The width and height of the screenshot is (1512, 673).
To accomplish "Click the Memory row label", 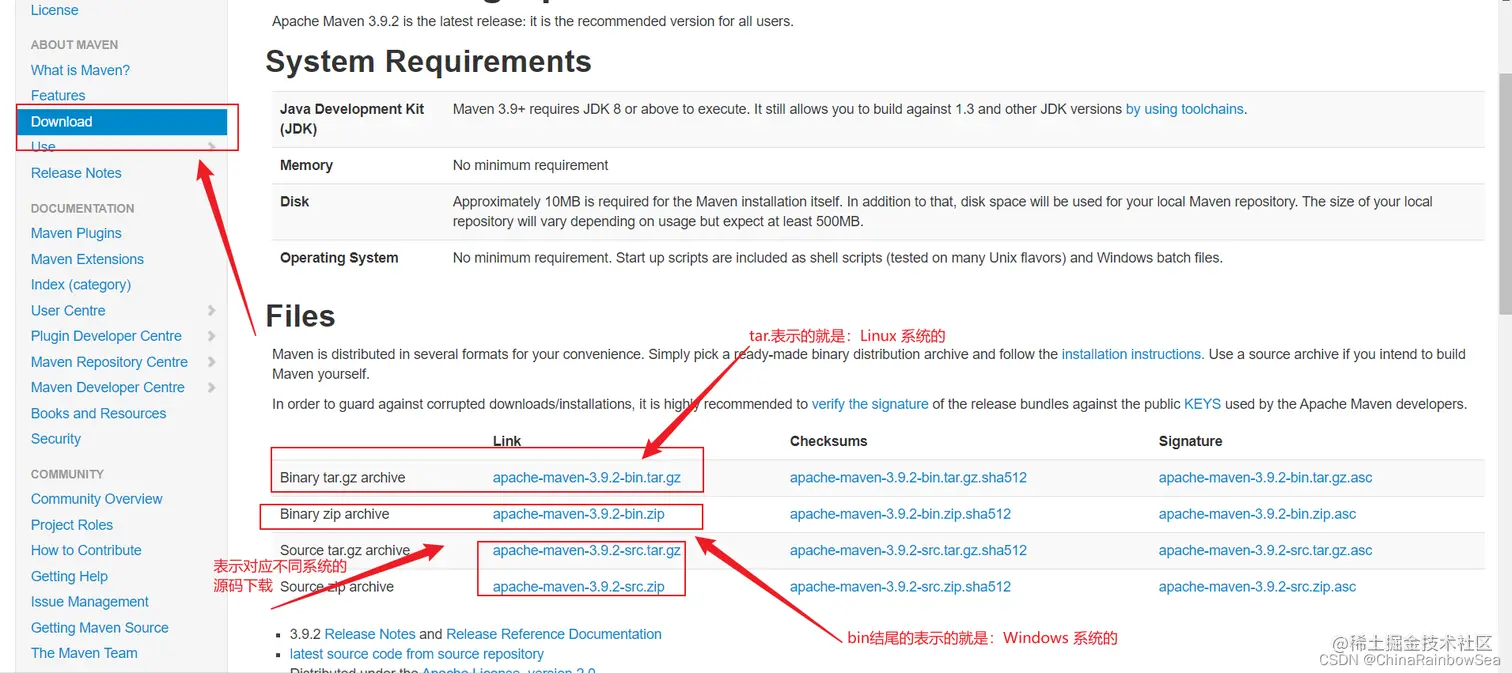I will coord(306,166).
